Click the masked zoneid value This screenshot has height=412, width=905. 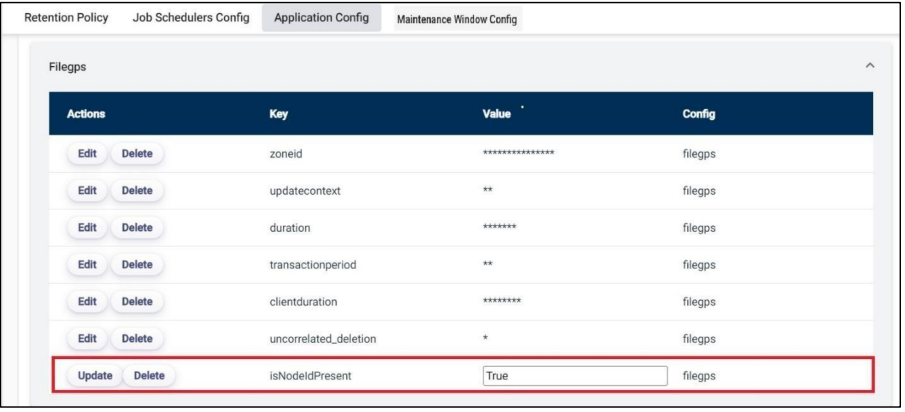(x=518, y=153)
